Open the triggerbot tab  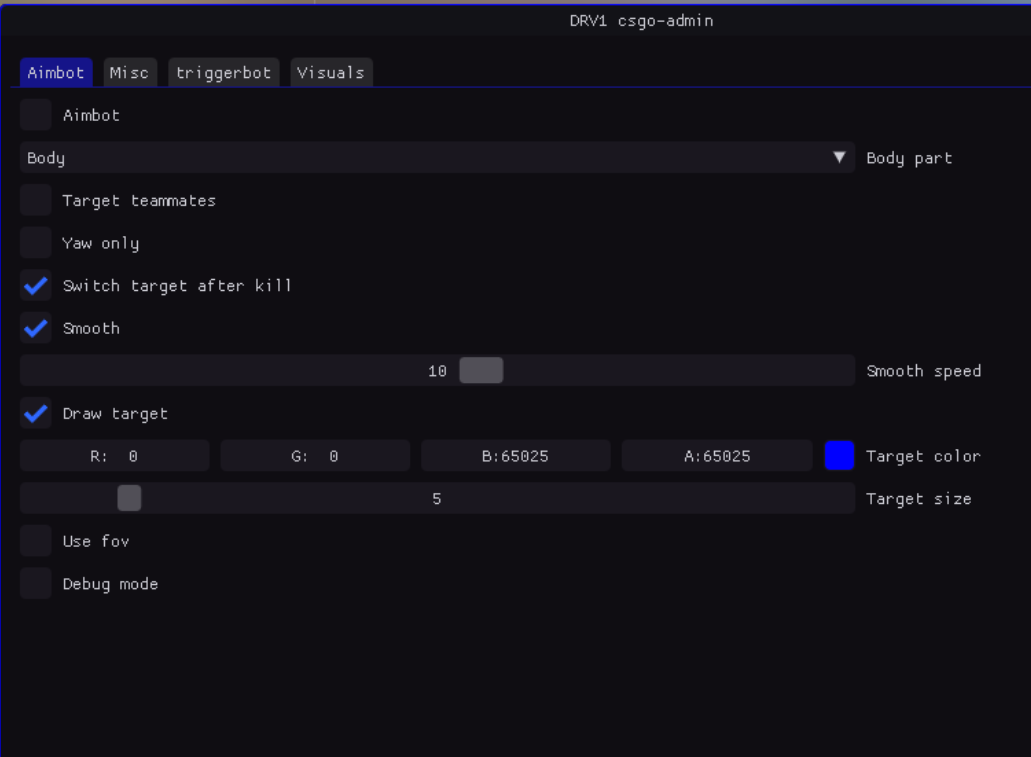(x=224, y=72)
